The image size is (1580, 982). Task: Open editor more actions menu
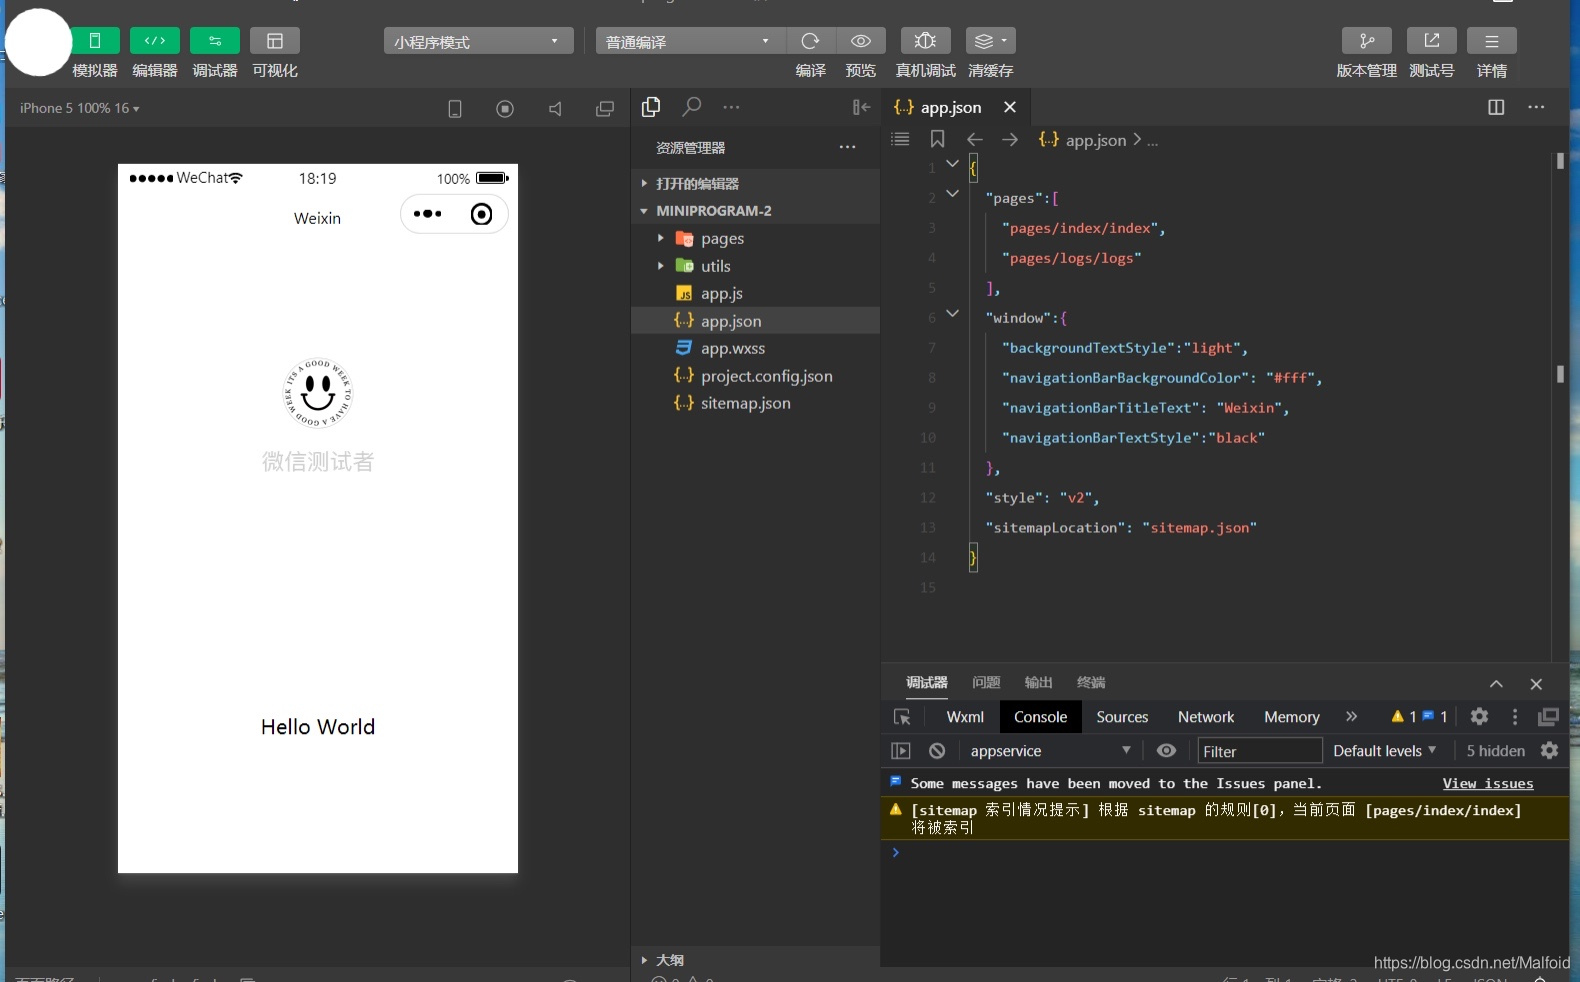tap(1536, 107)
